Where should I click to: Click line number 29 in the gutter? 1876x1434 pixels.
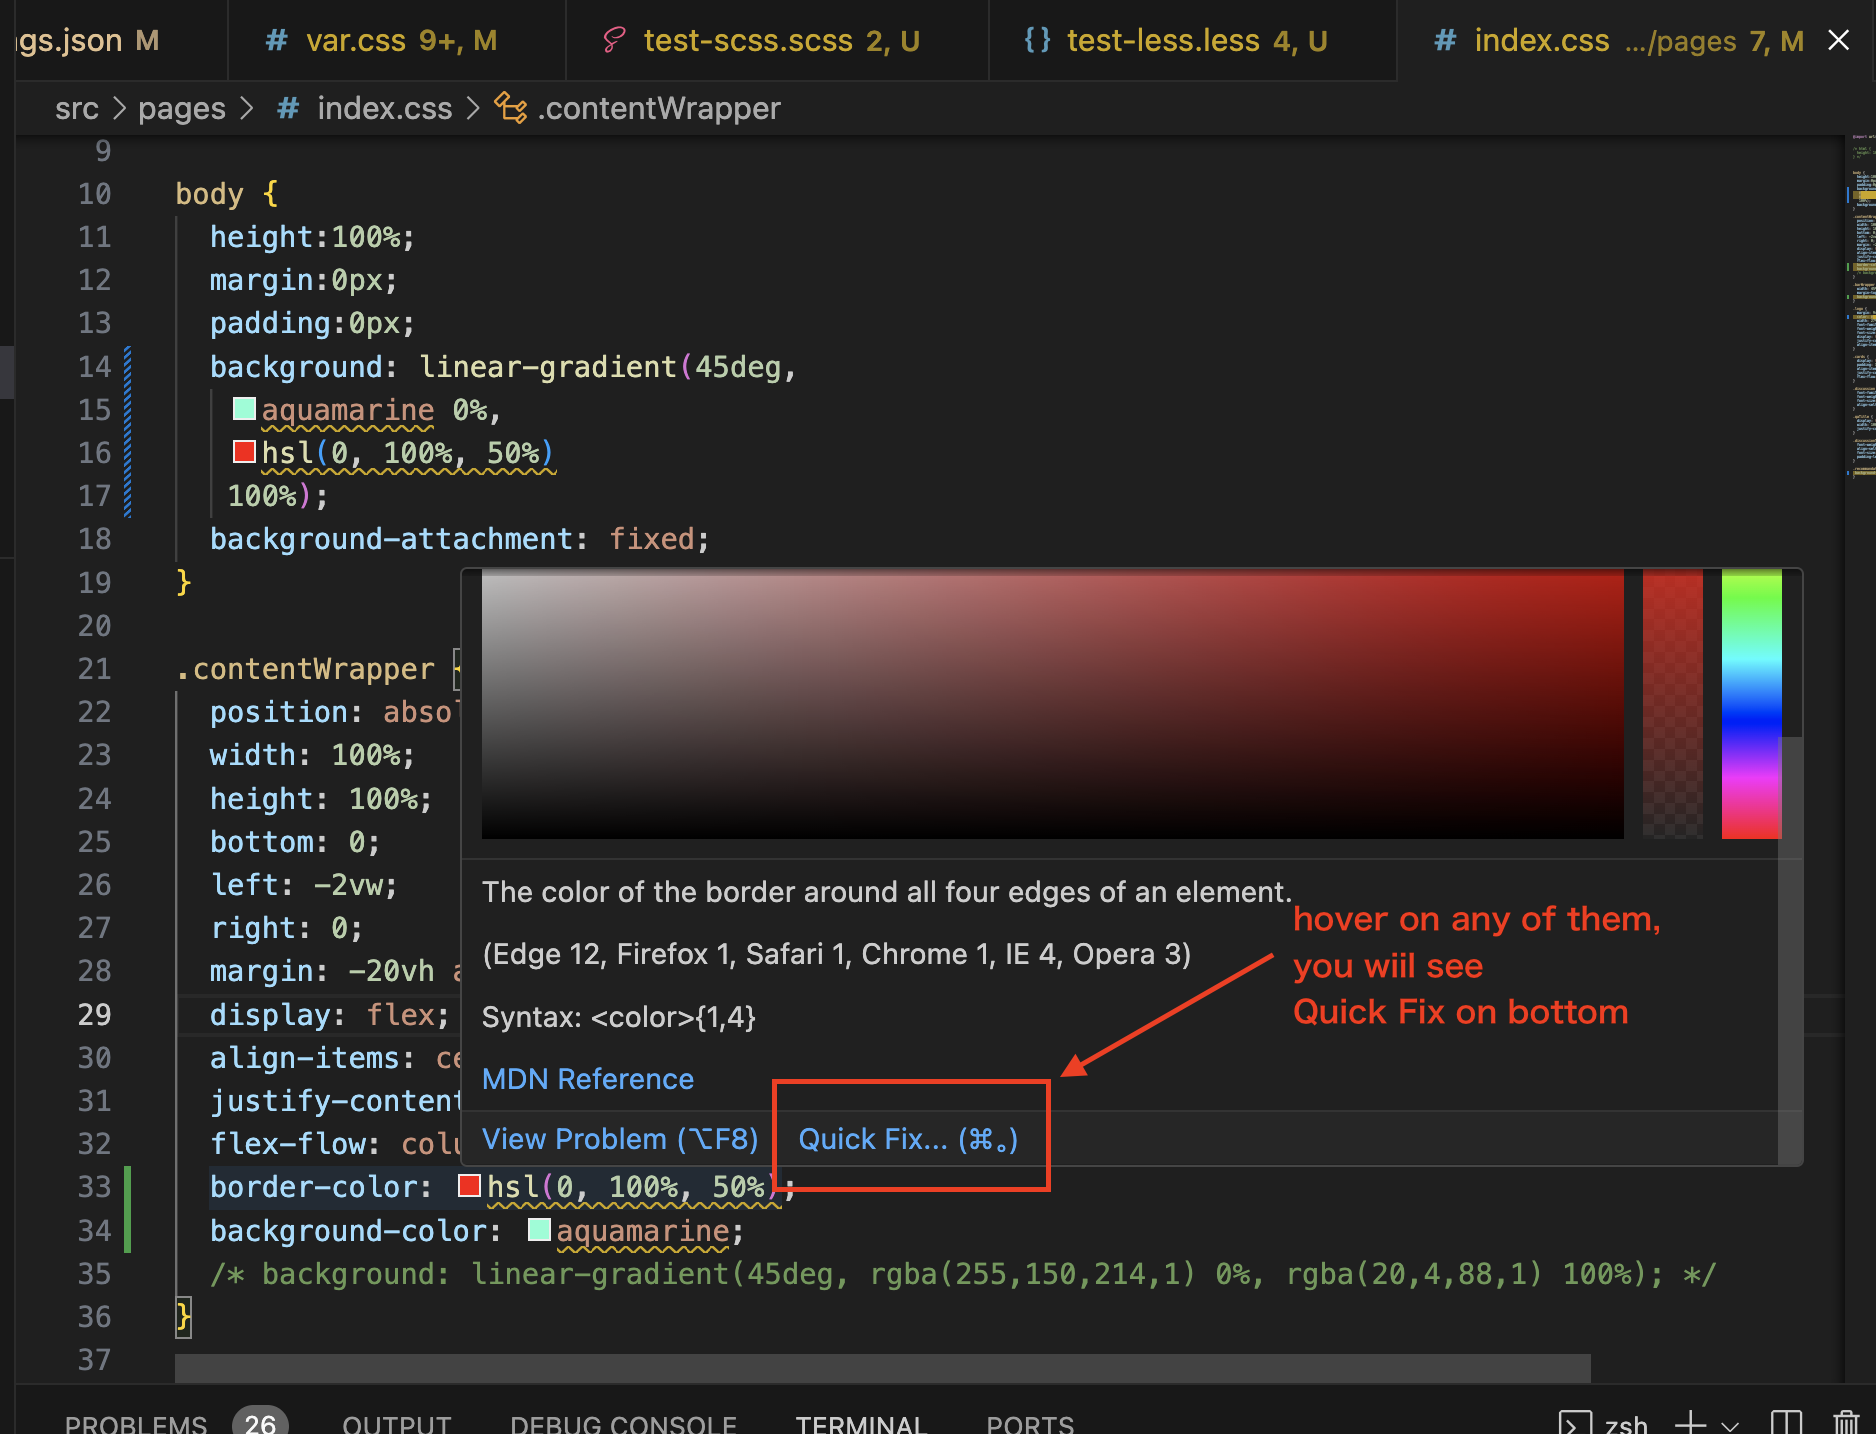pyautogui.click(x=94, y=1014)
